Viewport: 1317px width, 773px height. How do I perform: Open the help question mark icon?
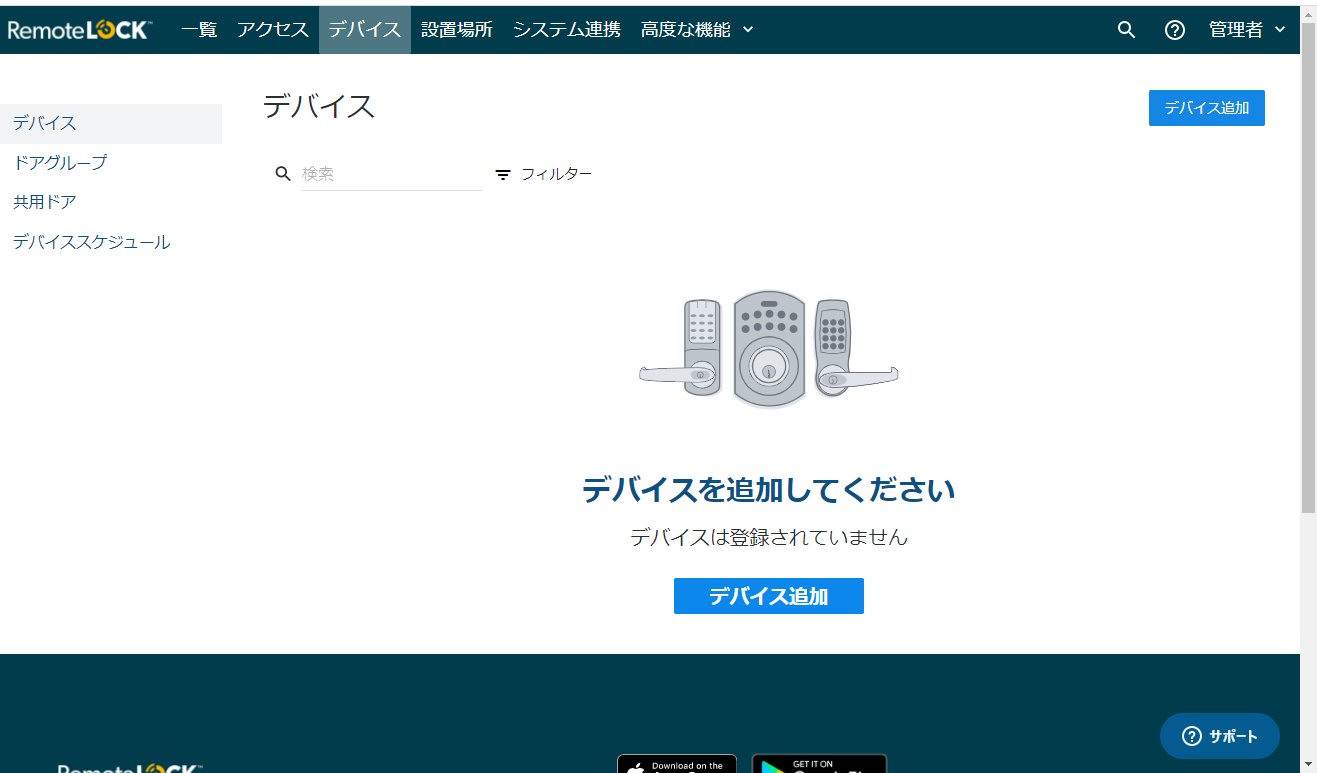coord(1175,30)
